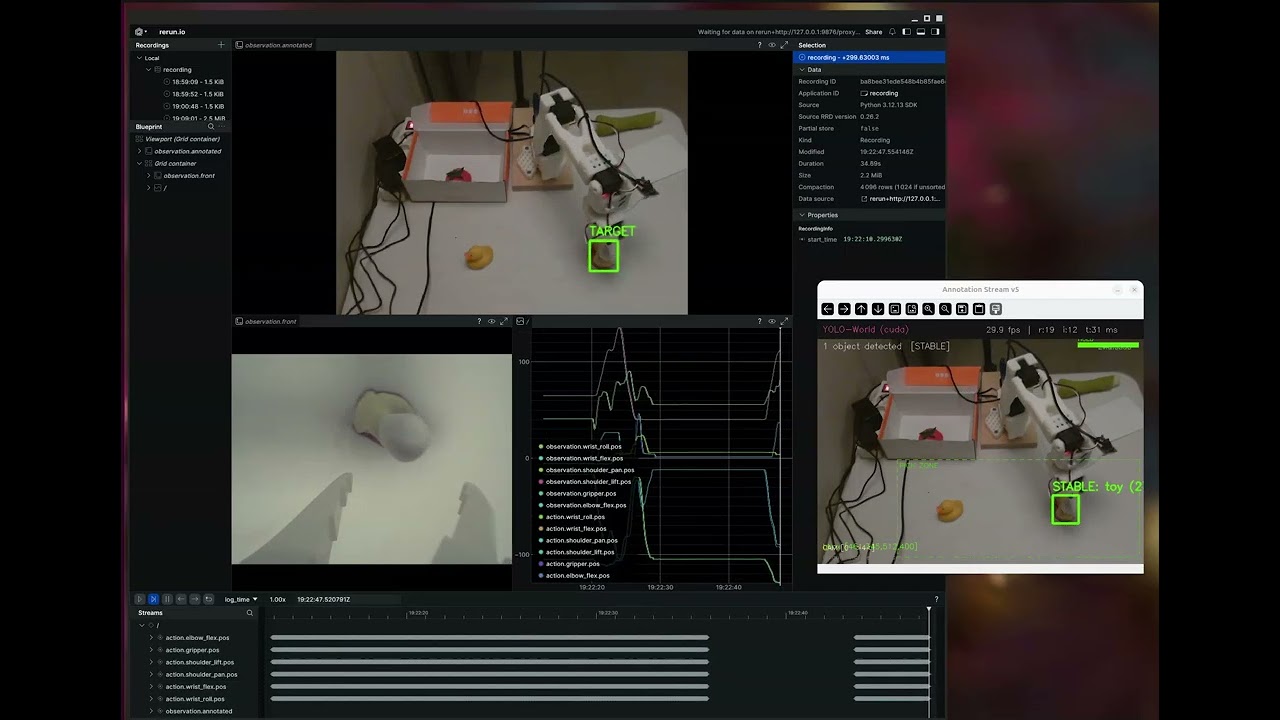The width and height of the screenshot is (1280, 720).
Task: Save image in Annotation Stream toolbar
Action: click(962, 309)
